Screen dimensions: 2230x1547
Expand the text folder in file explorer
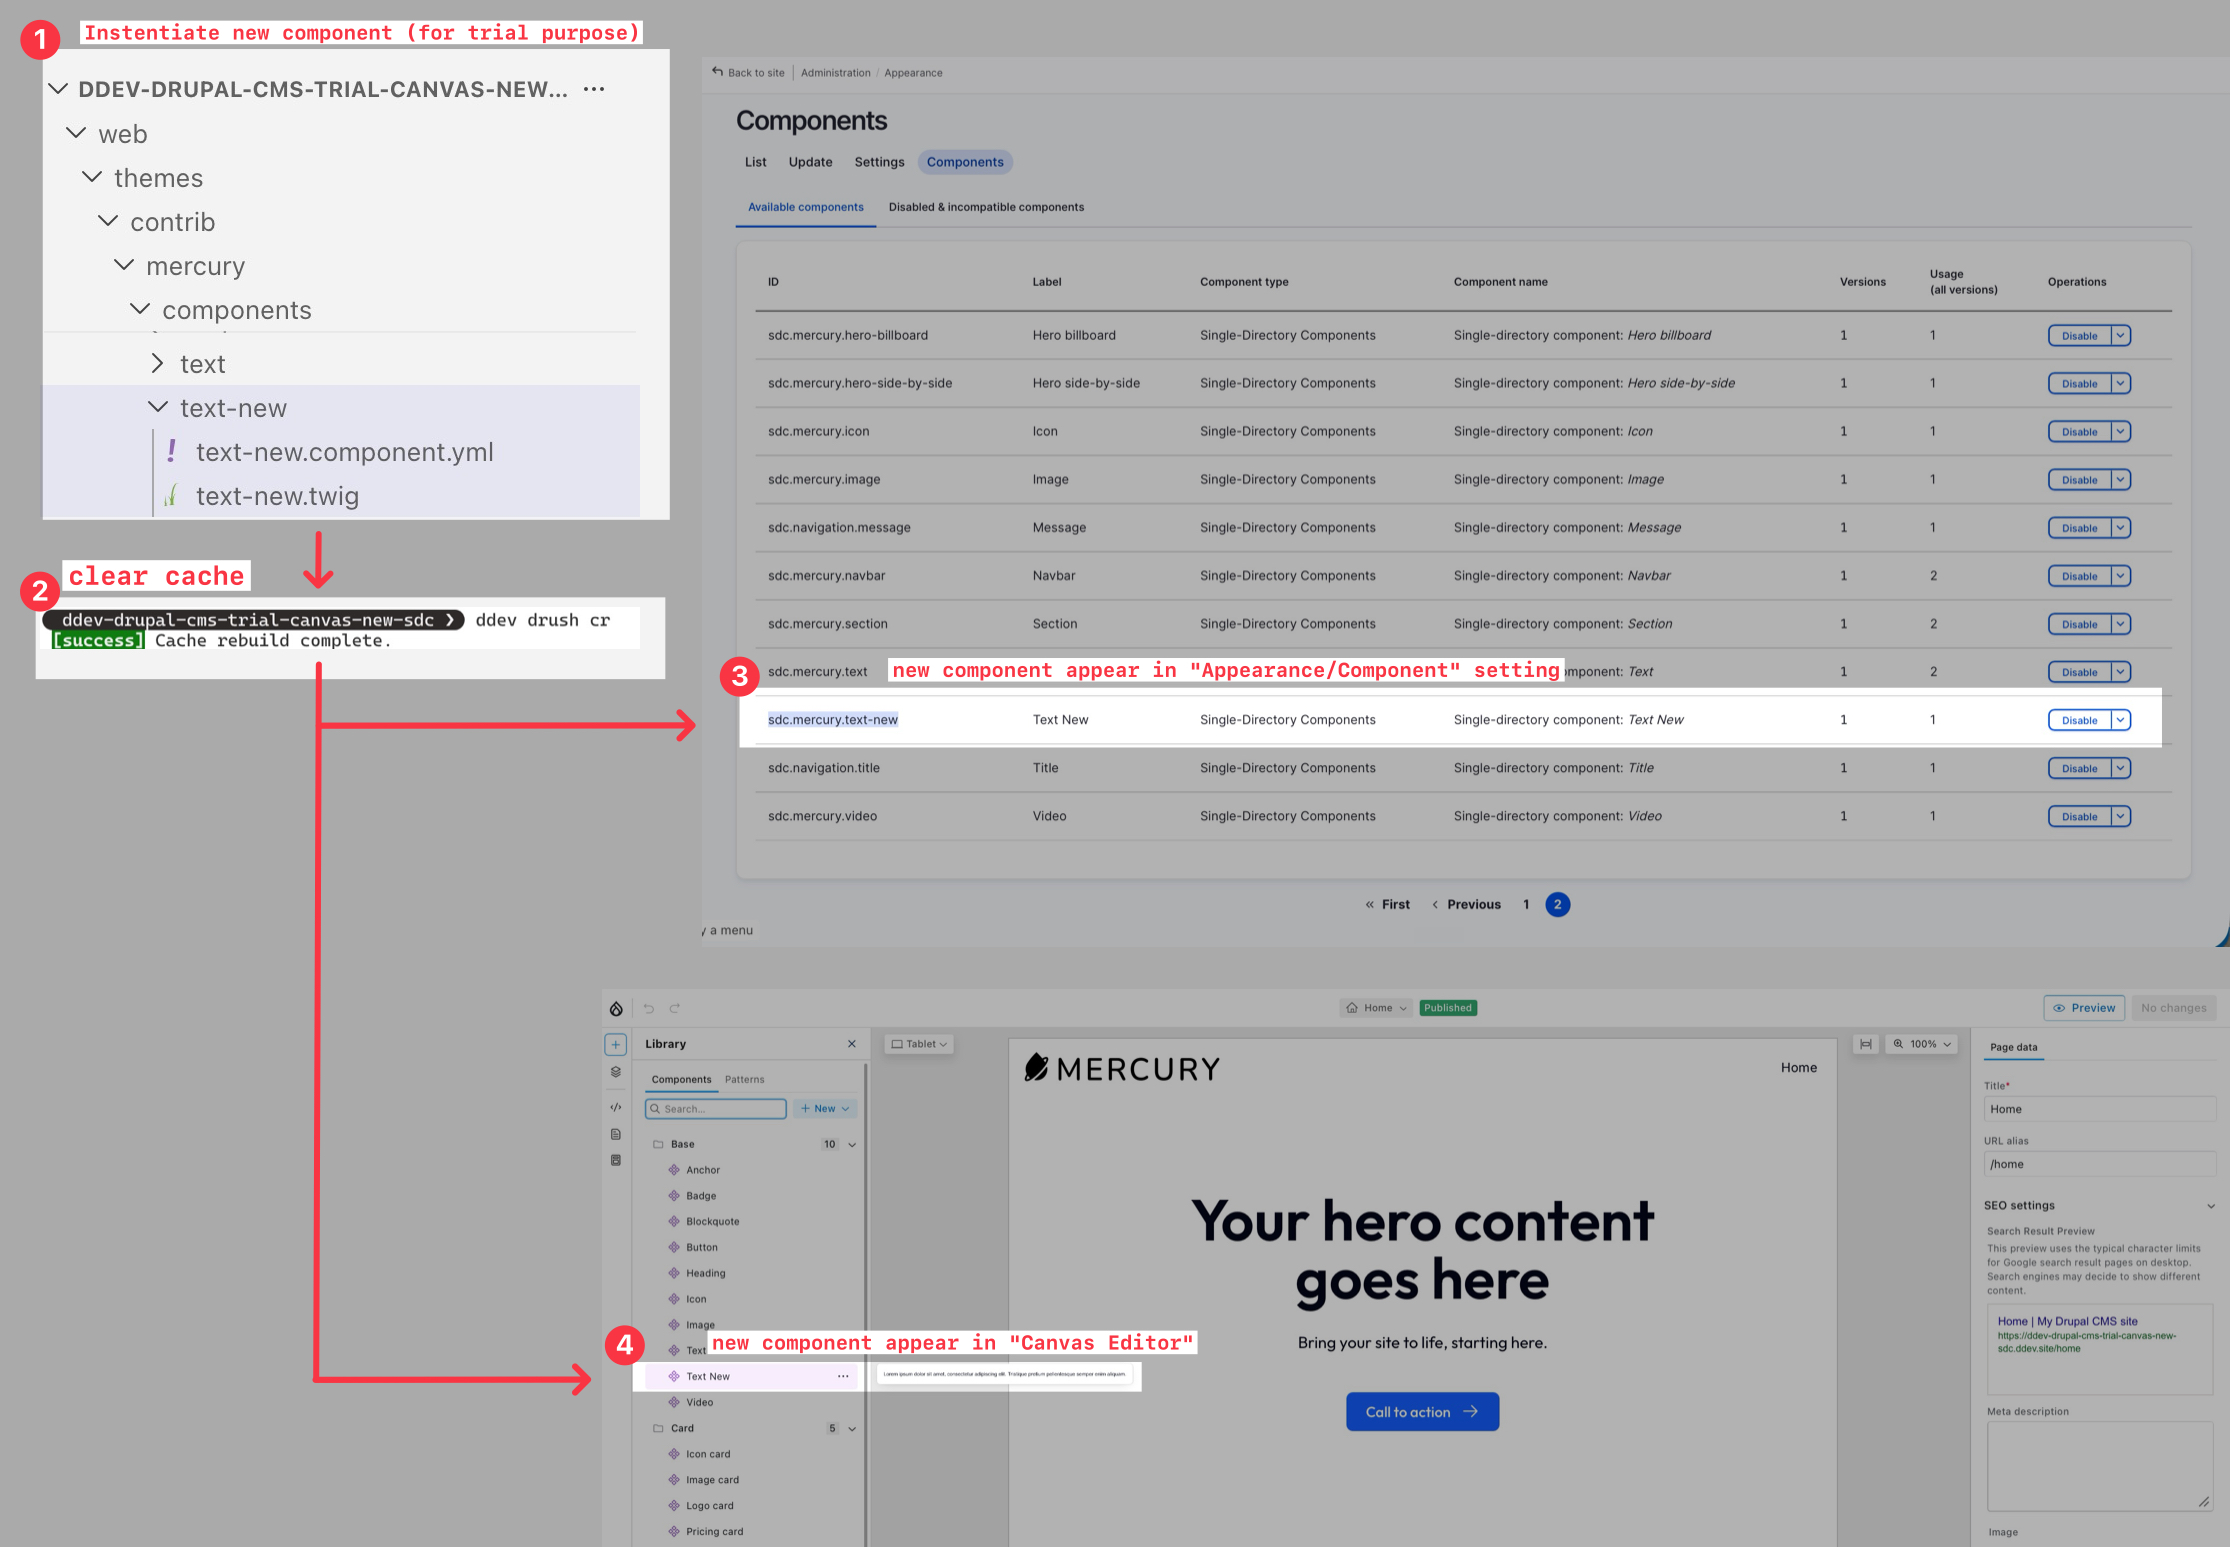157,363
